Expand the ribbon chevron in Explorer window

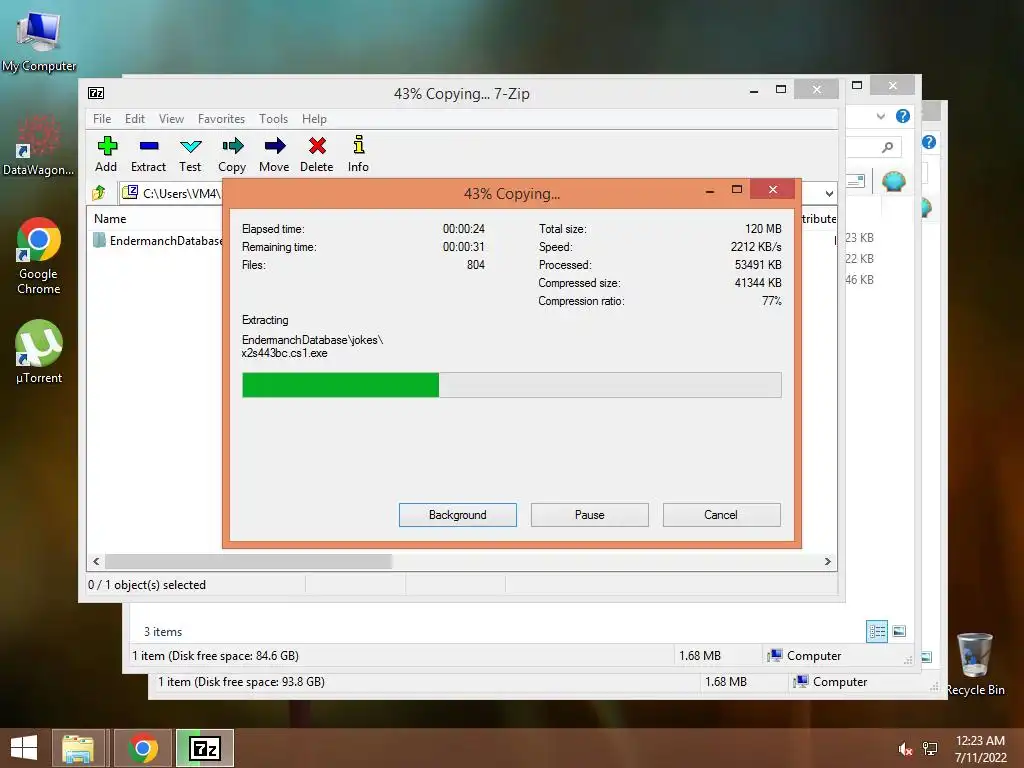tap(881, 117)
